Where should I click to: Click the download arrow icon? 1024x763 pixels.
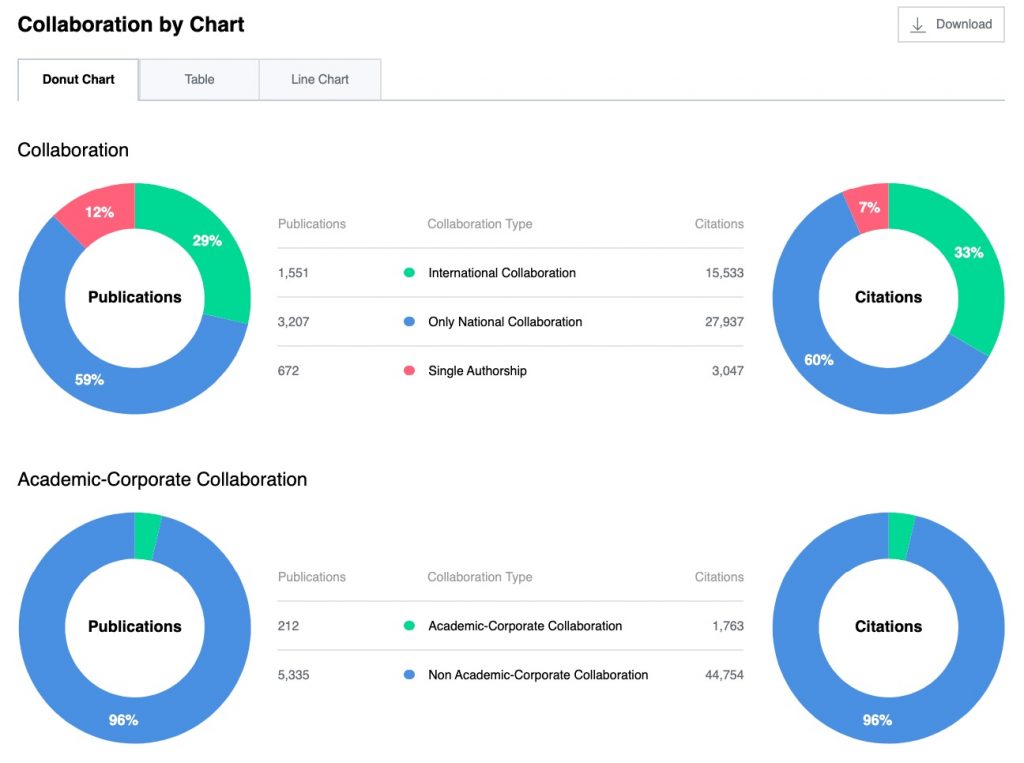[918, 25]
